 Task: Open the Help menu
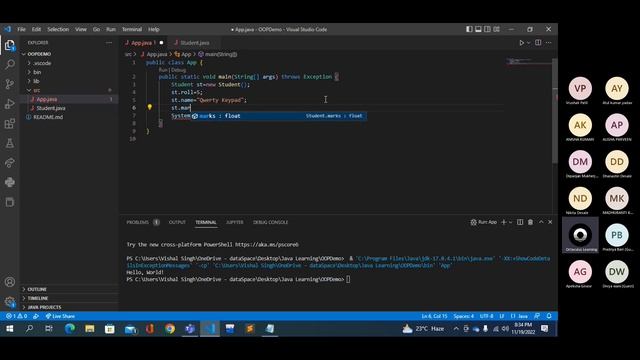(153, 29)
